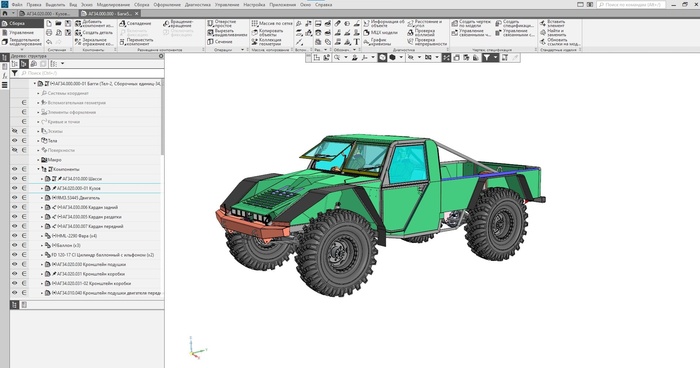Screen dimensions: 700x368
Task: Click the filter funnel icon in the view toolbar
Action: click(487, 58)
